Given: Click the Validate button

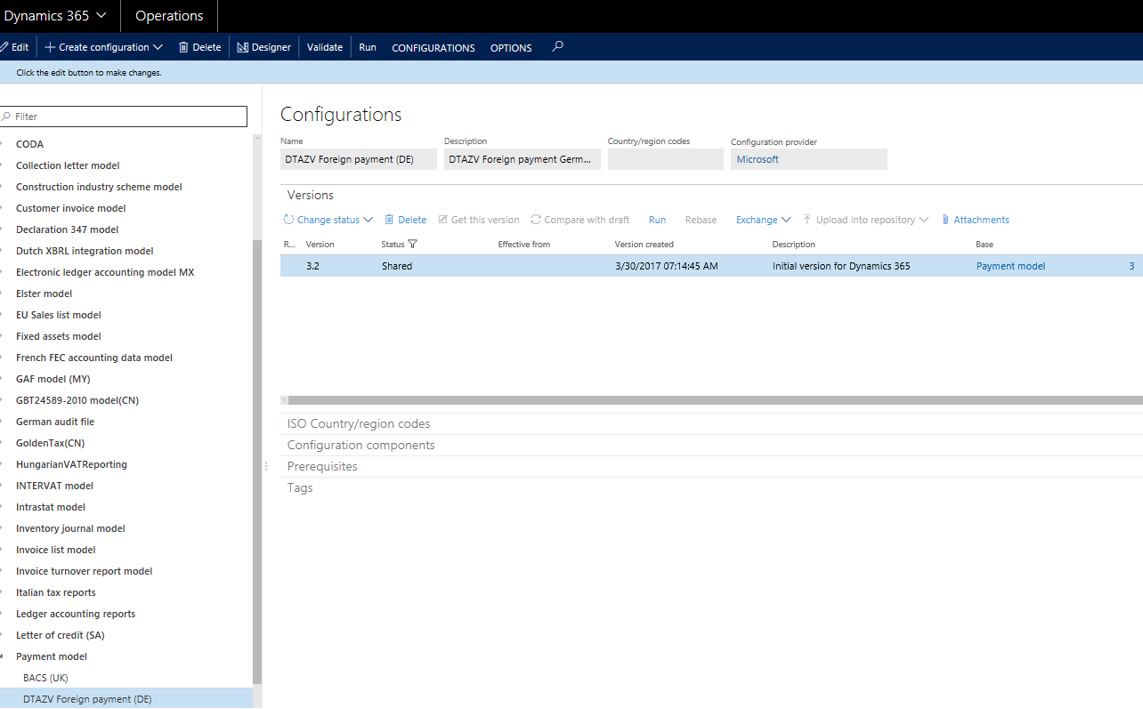Looking at the screenshot, I should click(x=324, y=47).
